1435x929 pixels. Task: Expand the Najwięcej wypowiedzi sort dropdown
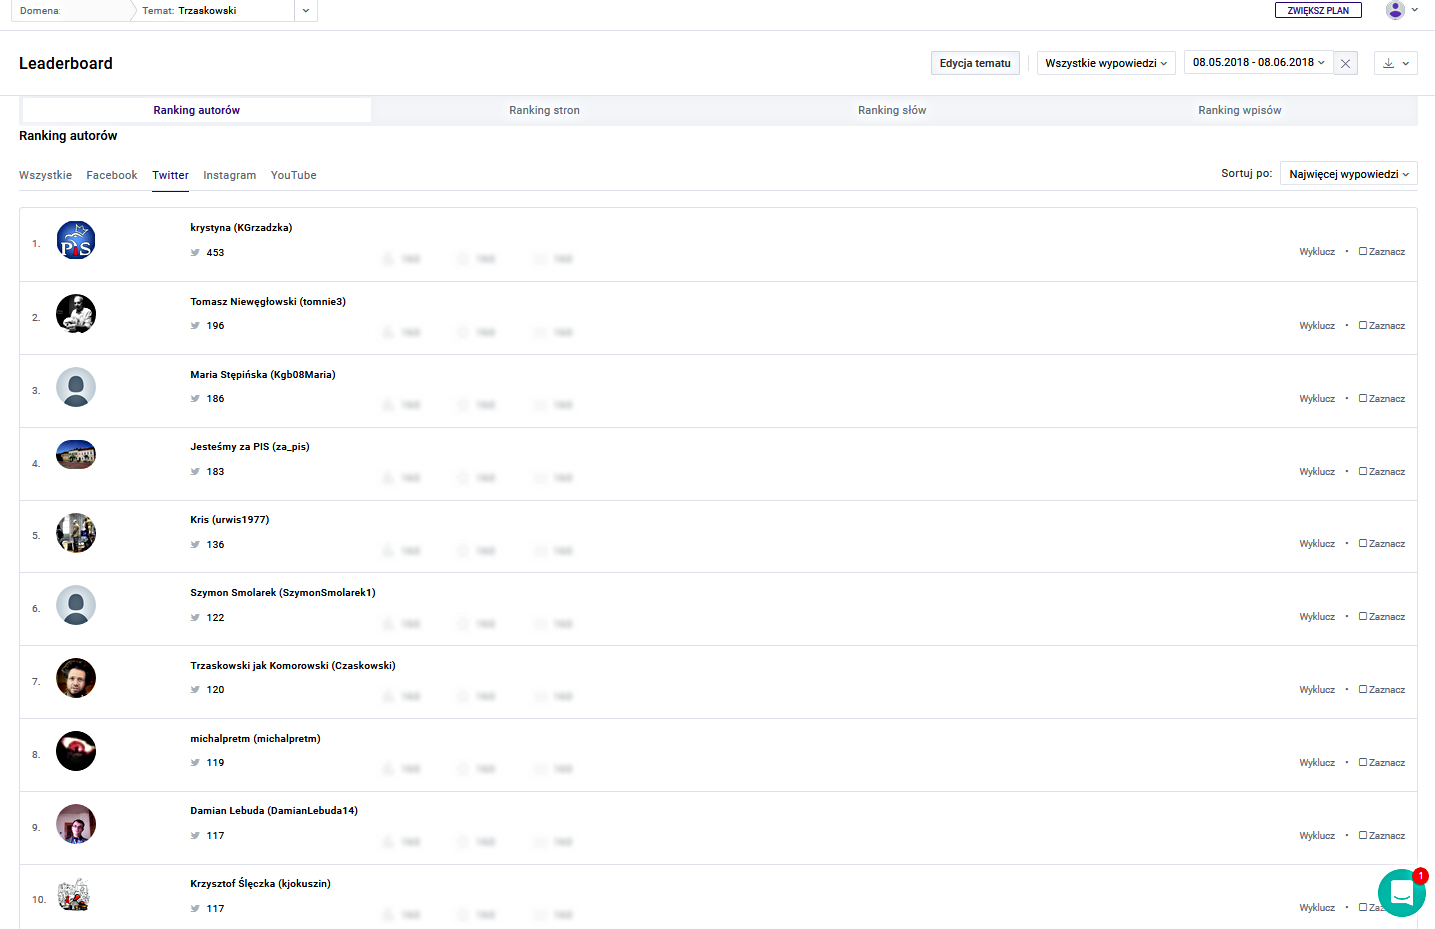click(x=1348, y=174)
